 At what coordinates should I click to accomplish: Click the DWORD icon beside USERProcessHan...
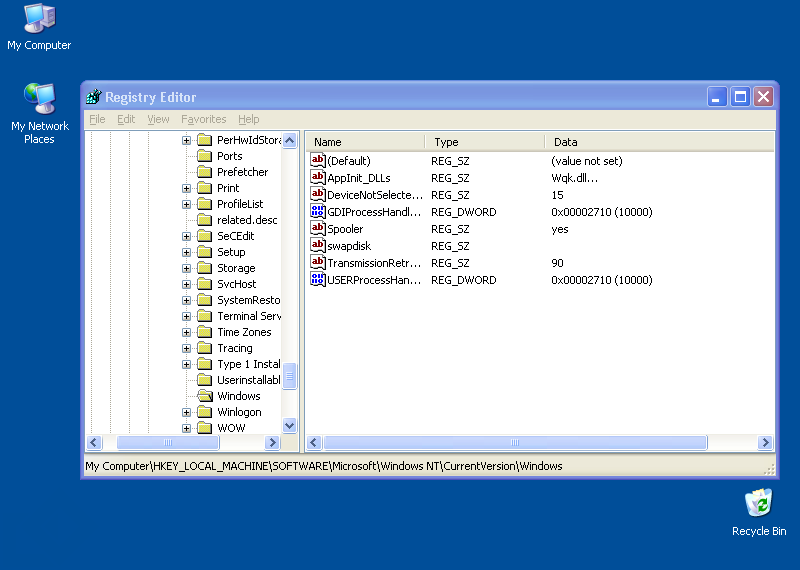(x=317, y=280)
